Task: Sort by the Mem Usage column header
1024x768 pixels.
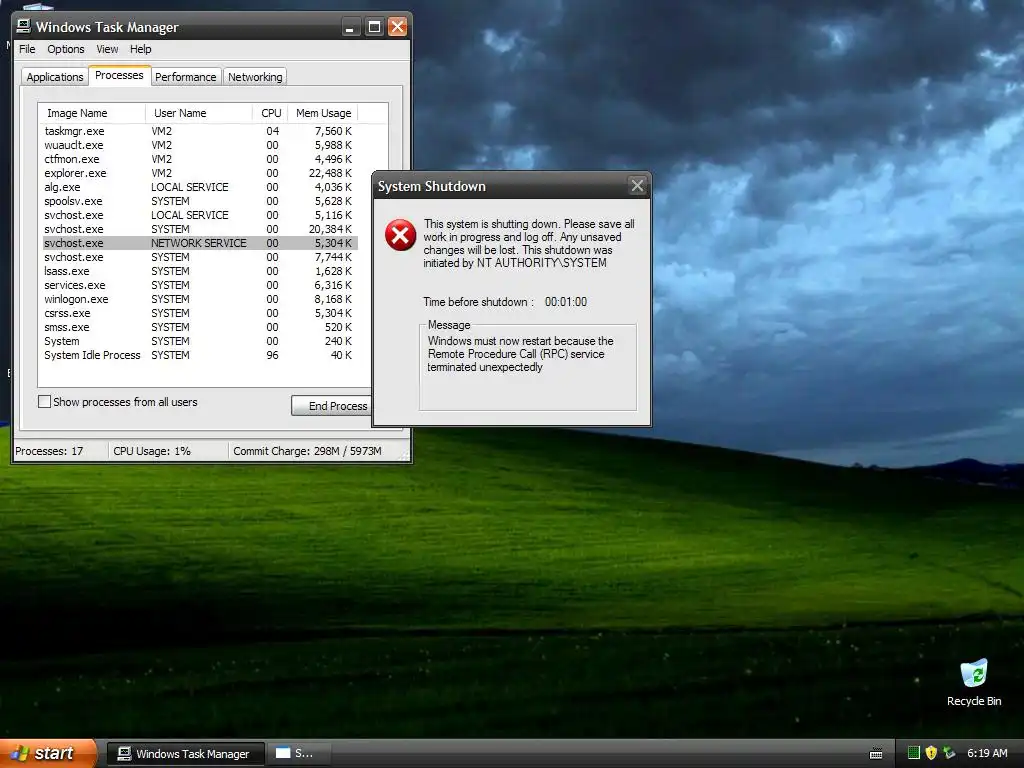Action: (323, 113)
